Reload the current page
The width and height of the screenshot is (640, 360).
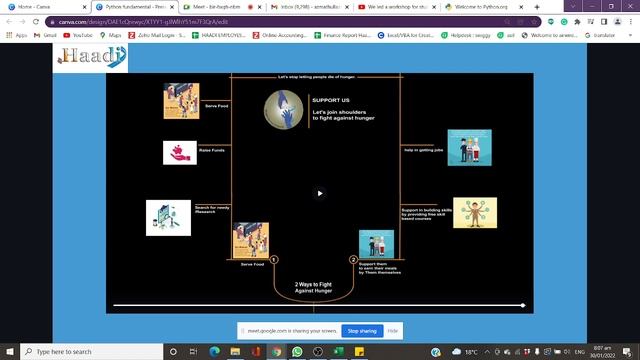[x=36, y=22]
